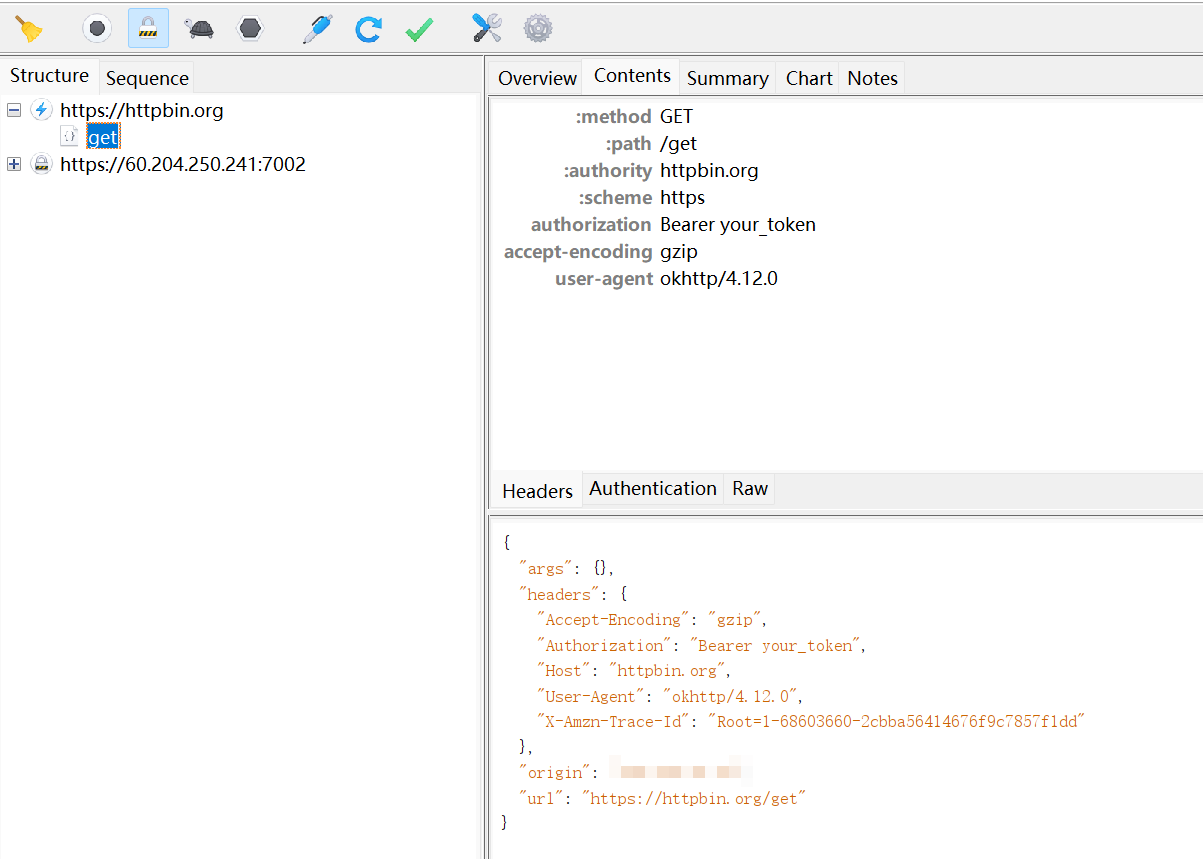
Task: Select the get request item
Action: (103, 137)
